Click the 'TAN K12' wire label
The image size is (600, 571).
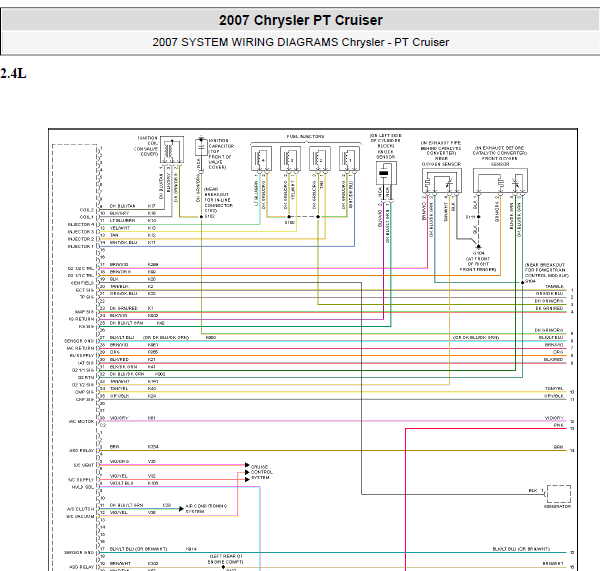pyautogui.click(x=133, y=235)
